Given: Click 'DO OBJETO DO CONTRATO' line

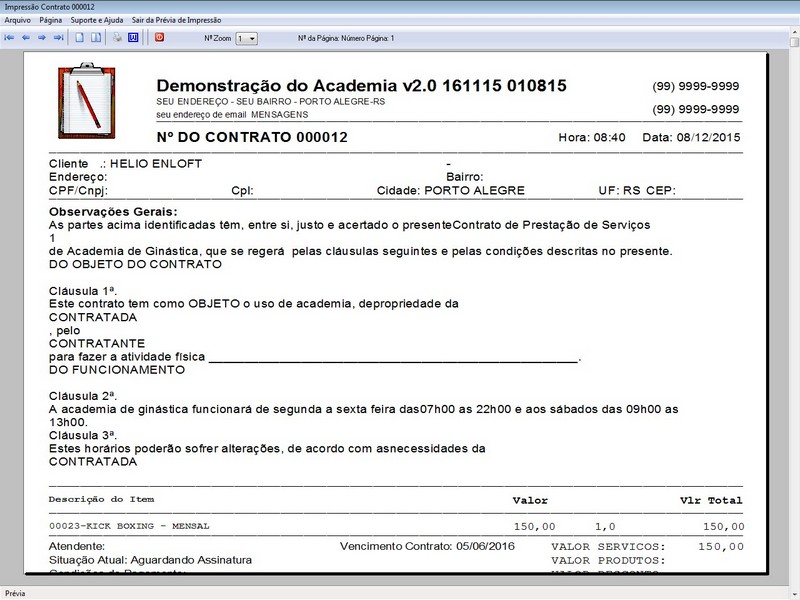Looking at the screenshot, I should [135, 264].
